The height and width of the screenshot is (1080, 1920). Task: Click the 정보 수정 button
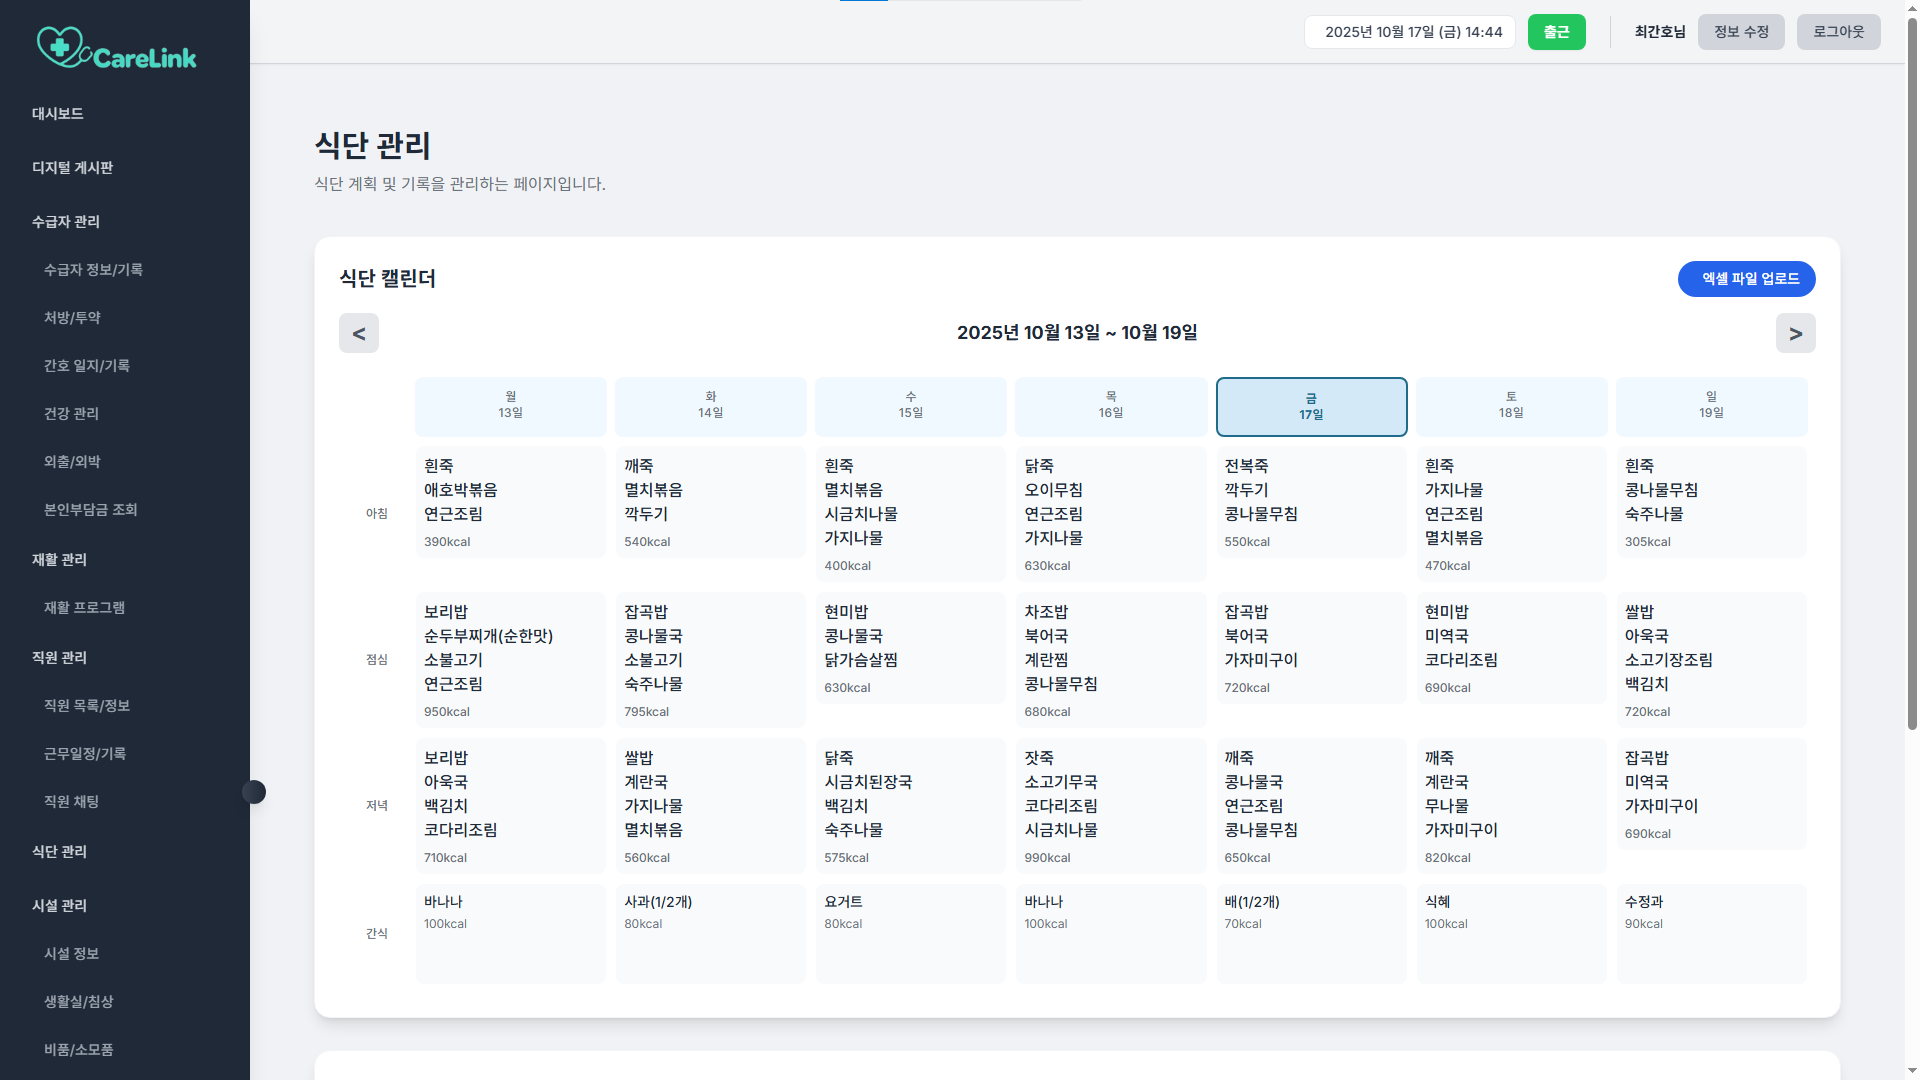pyautogui.click(x=1741, y=32)
